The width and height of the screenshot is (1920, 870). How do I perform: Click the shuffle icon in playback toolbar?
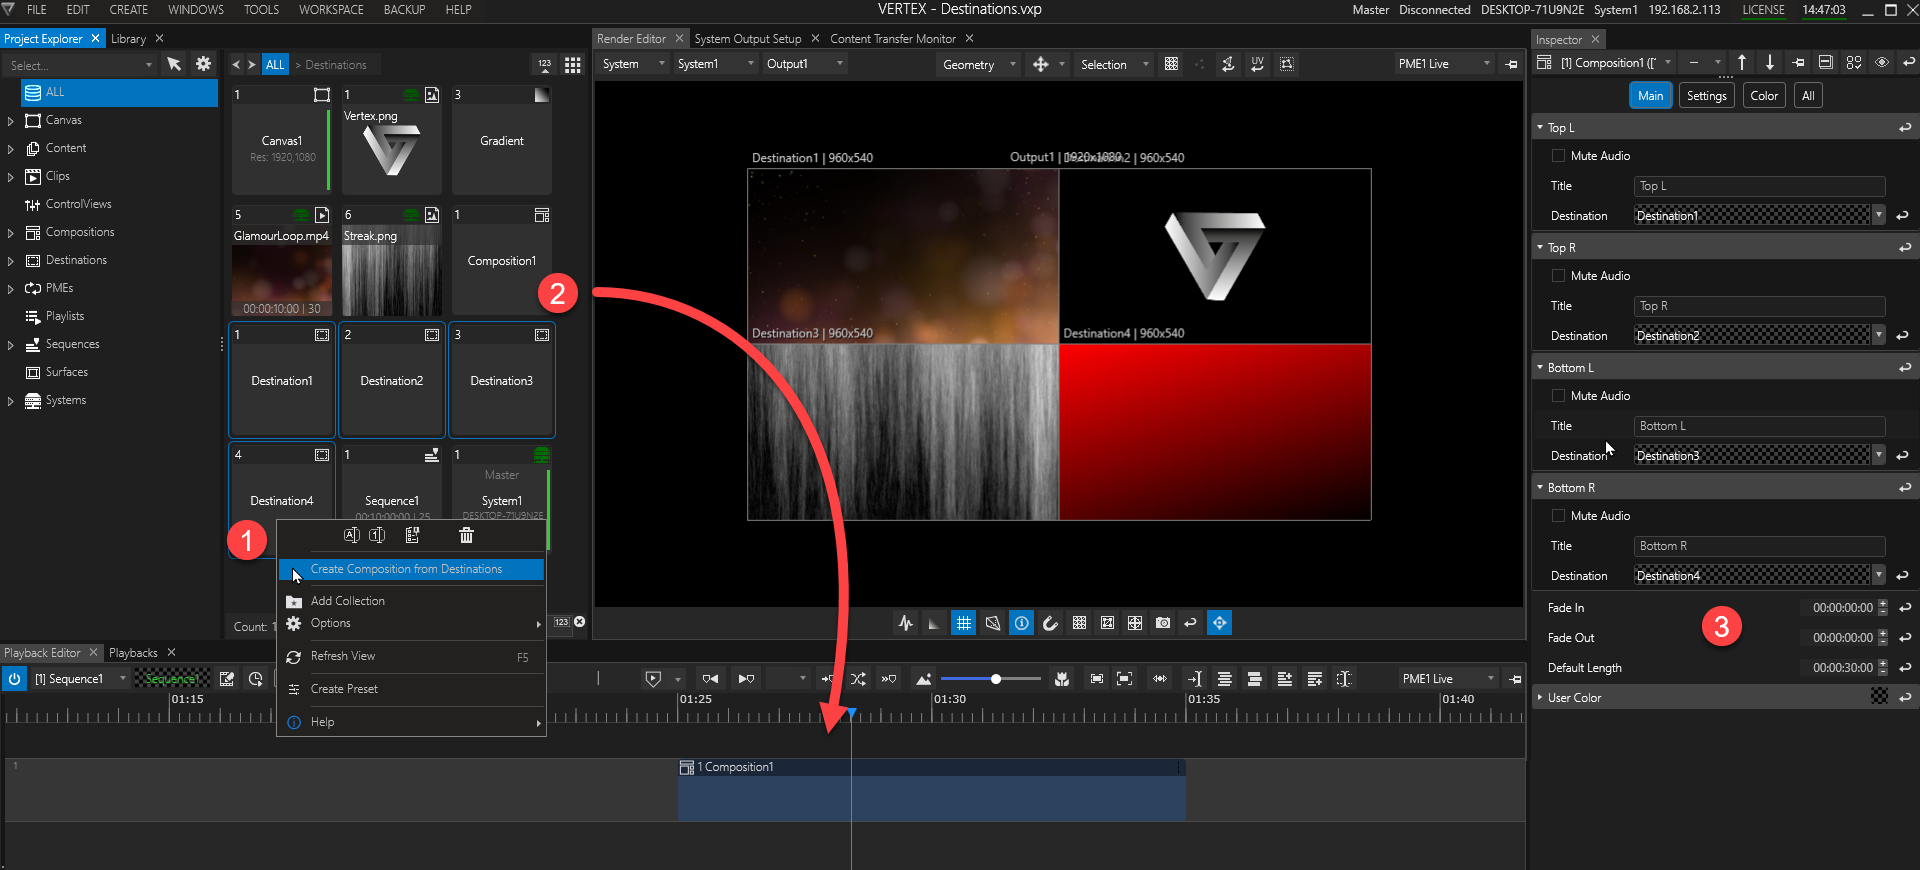click(859, 679)
